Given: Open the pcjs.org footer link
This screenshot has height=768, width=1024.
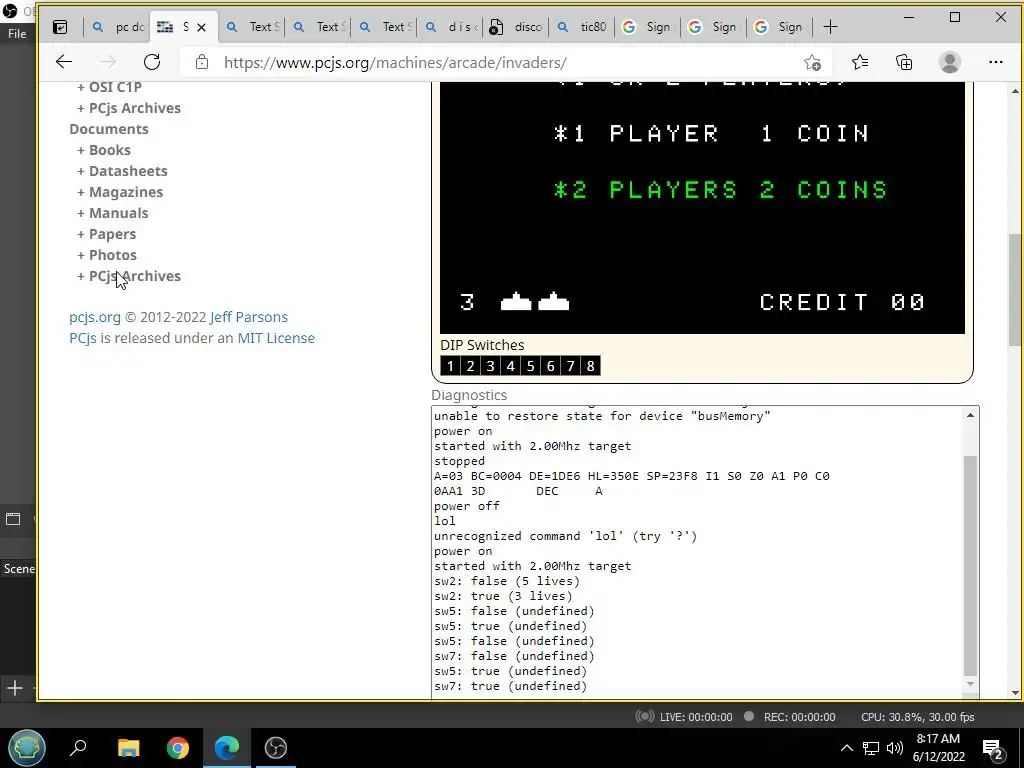Looking at the screenshot, I should [x=95, y=317].
